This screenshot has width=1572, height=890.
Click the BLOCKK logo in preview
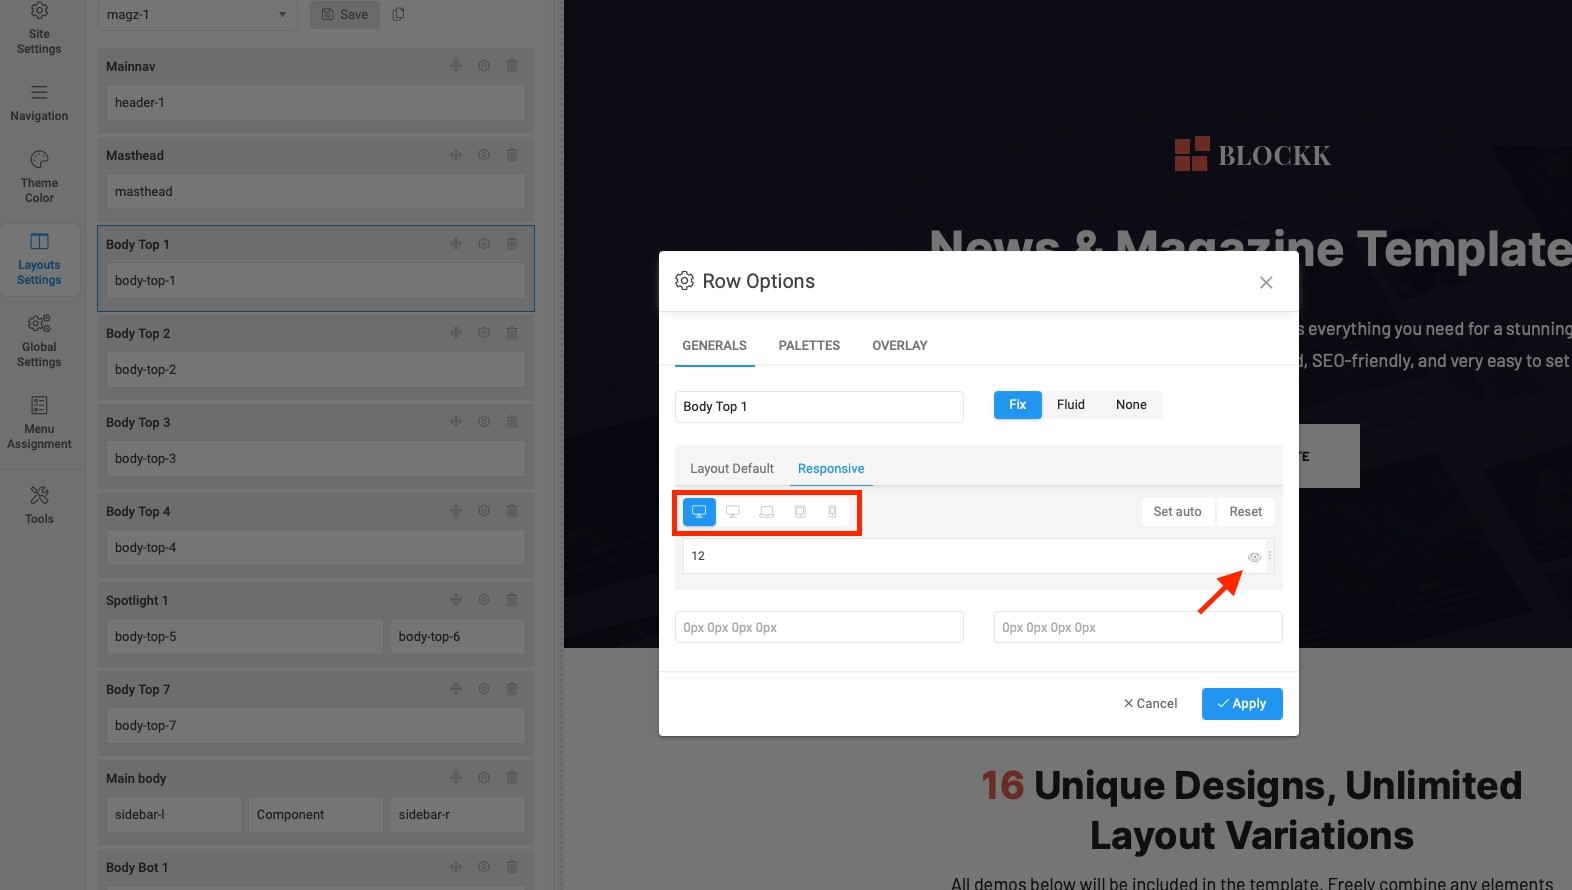pyautogui.click(x=1253, y=155)
